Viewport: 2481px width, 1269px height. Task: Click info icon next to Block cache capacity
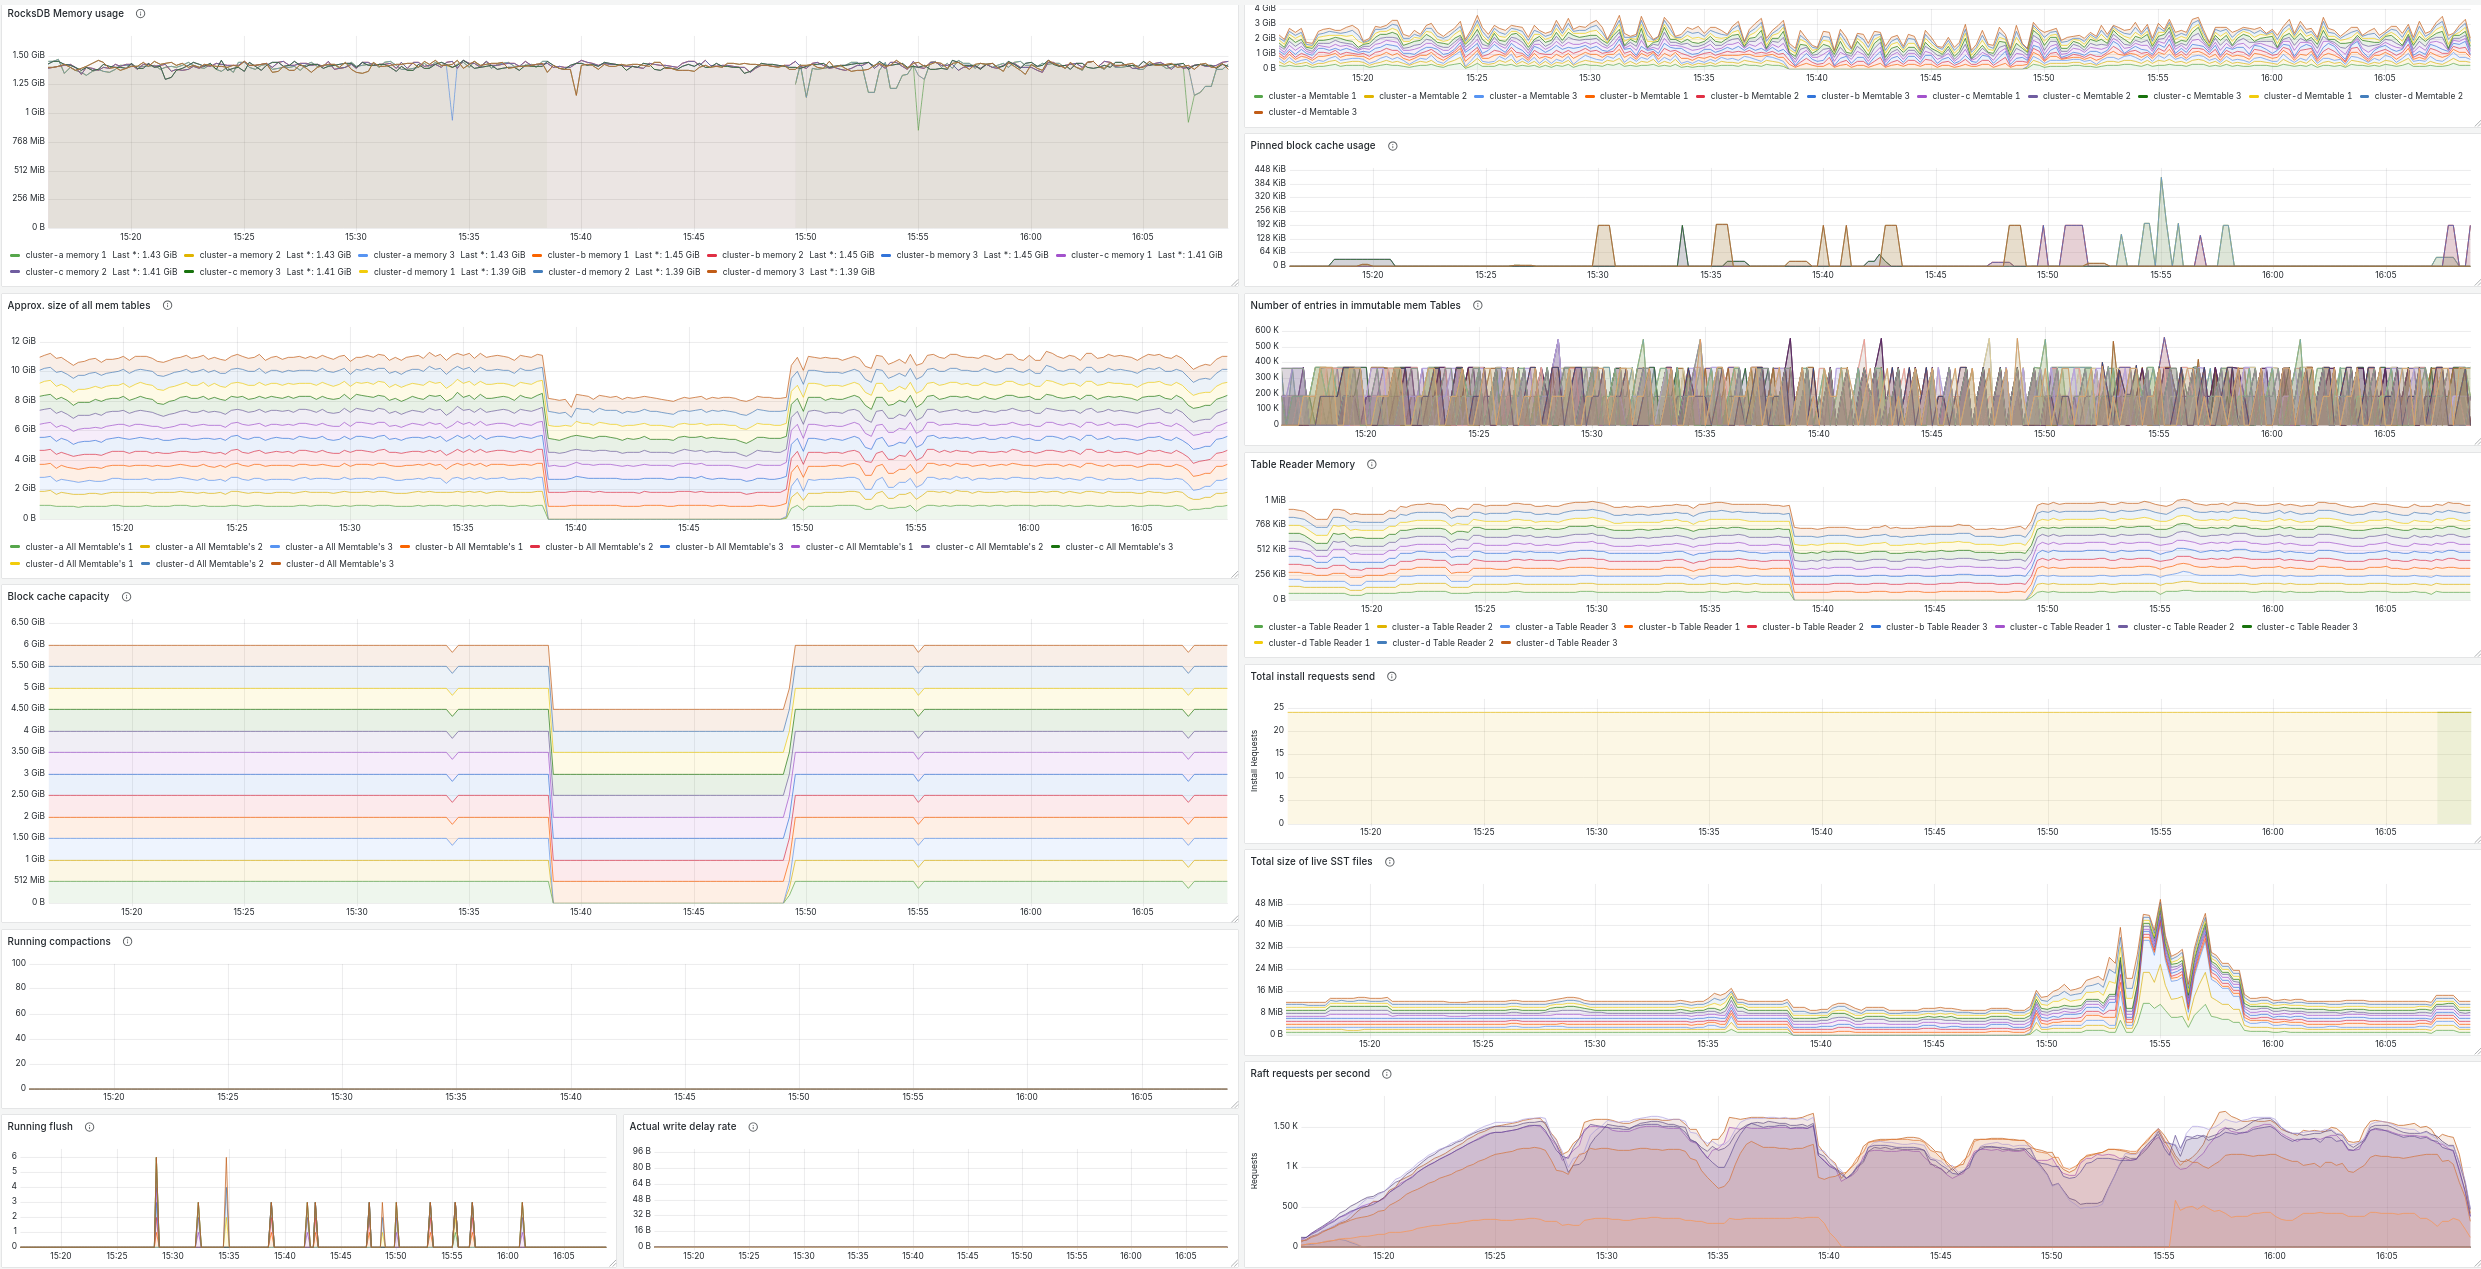point(126,597)
